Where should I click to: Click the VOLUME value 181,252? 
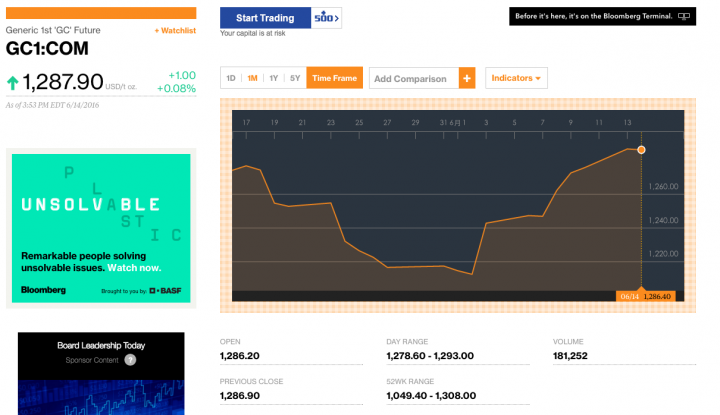(570, 356)
